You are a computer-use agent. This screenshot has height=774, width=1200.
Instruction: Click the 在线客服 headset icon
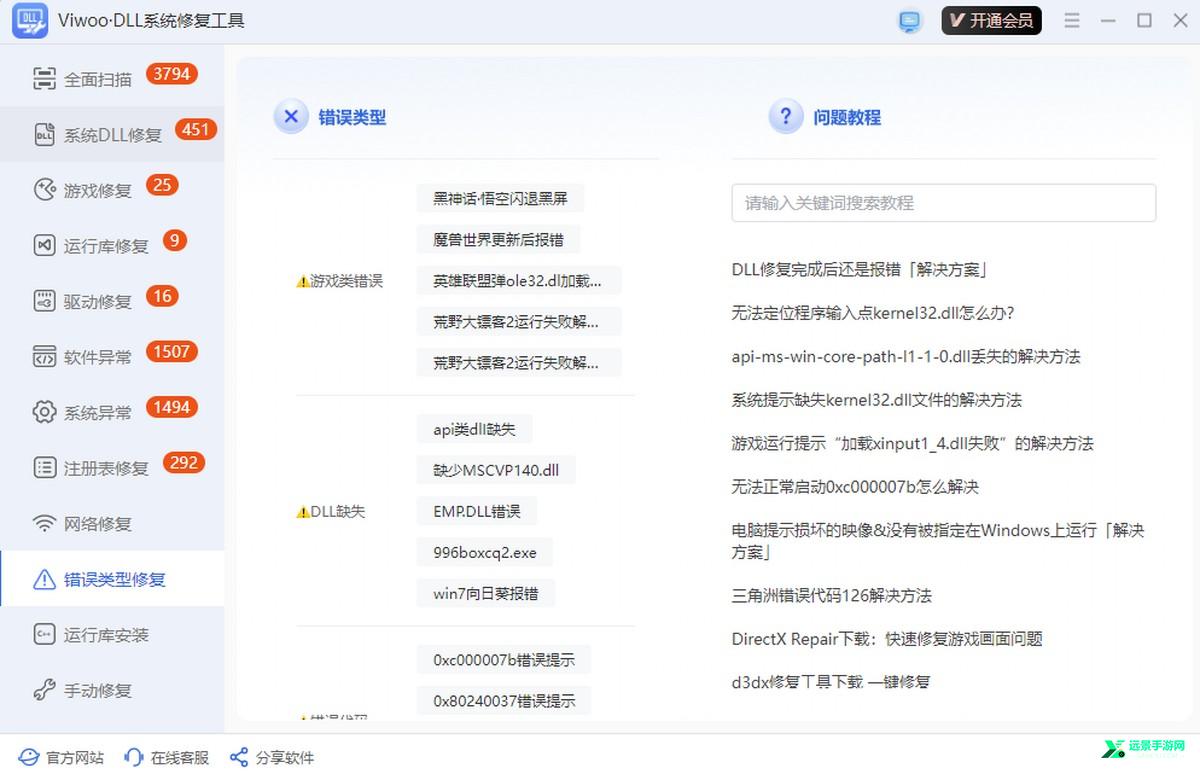(x=134, y=757)
